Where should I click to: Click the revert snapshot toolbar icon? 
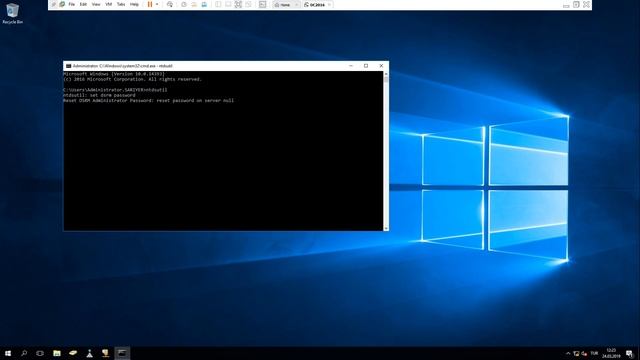coord(194,4)
